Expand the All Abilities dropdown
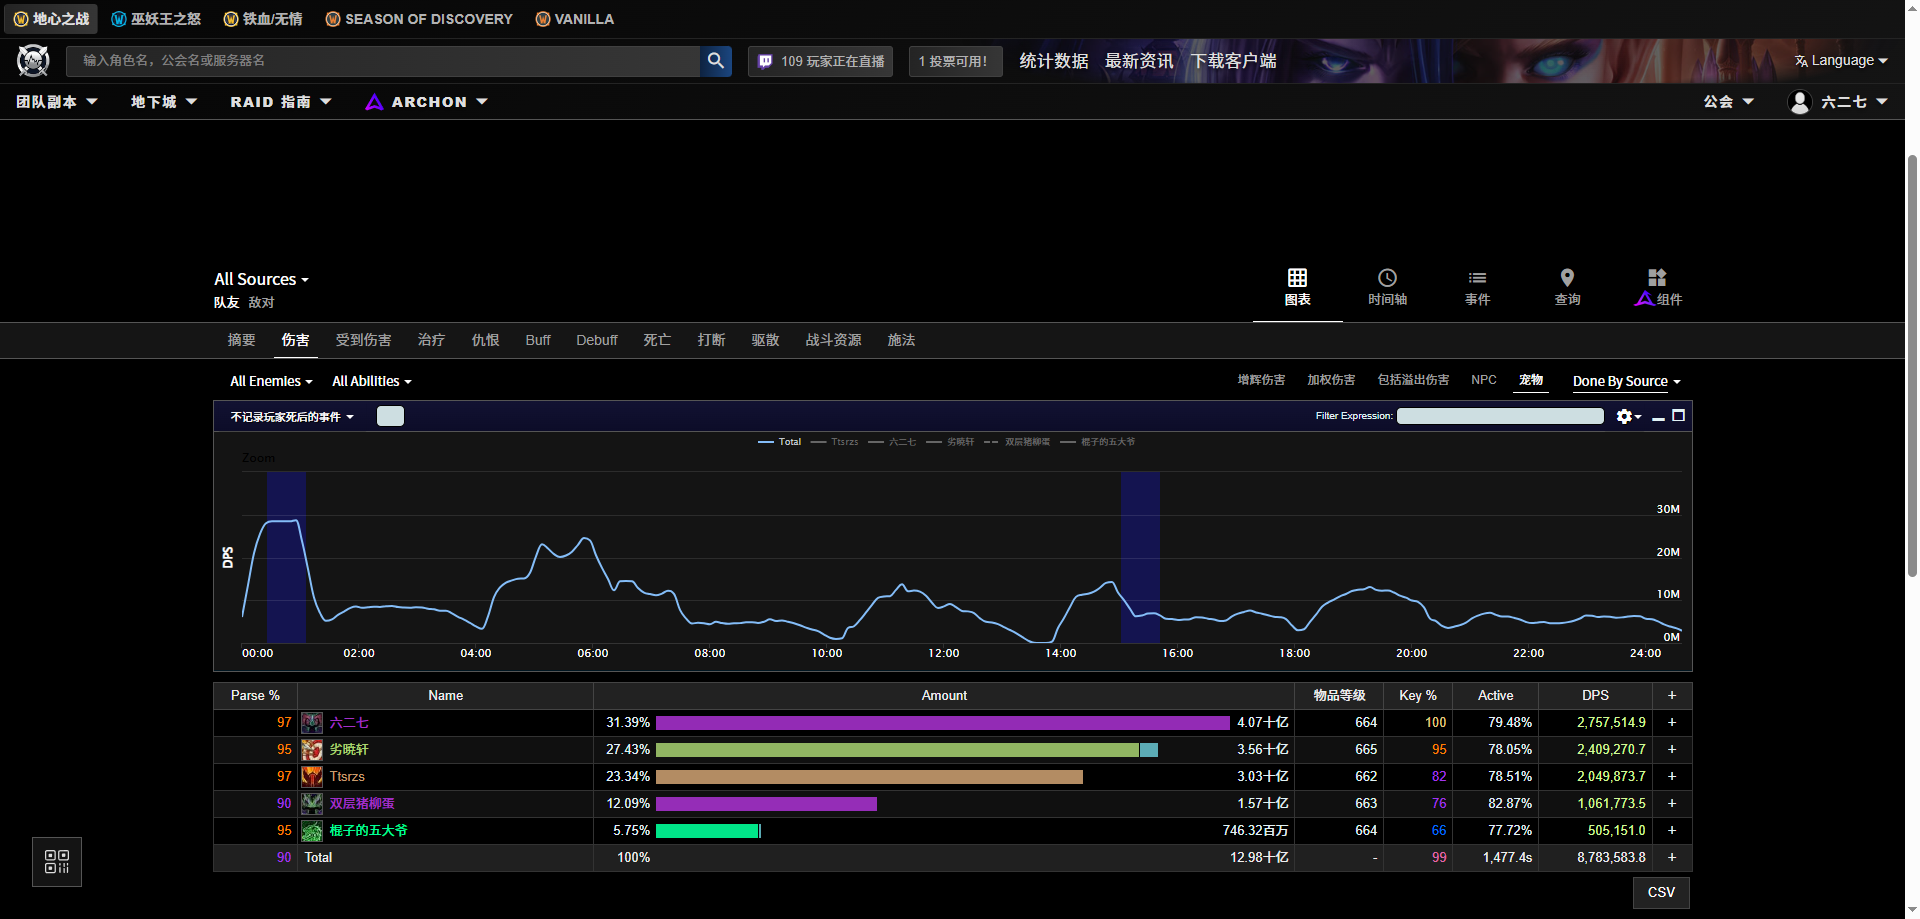The height and width of the screenshot is (919, 1920). (371, 381)
